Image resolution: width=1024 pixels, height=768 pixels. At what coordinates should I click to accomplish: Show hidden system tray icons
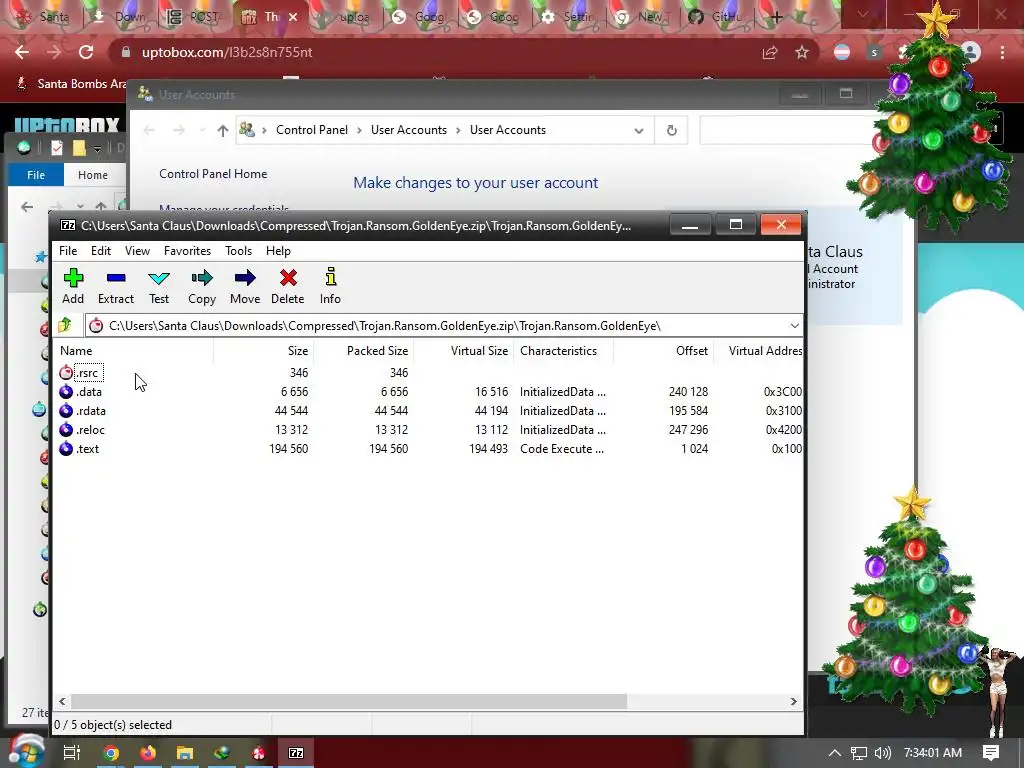pyautogui.click(x=835, y=753)
